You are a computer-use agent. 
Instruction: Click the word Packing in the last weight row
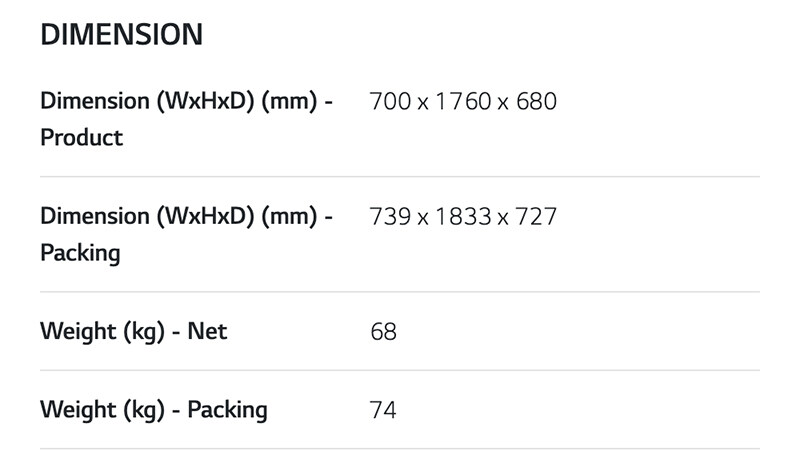[x=227, y=409]
